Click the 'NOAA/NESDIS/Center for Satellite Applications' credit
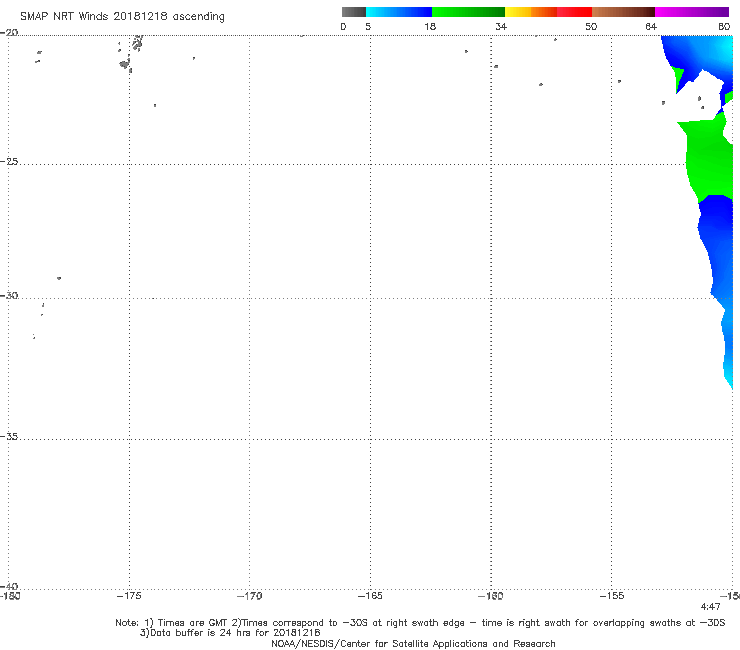Screen dimensions: 740x650 coord(413,644)
